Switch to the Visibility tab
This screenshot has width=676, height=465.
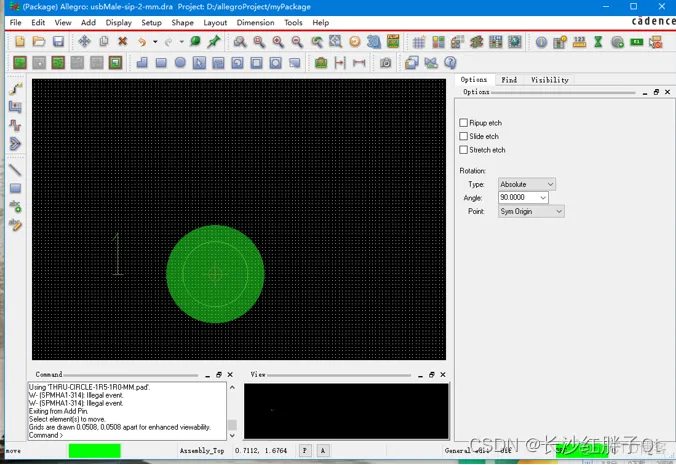(x=550, y=80)
